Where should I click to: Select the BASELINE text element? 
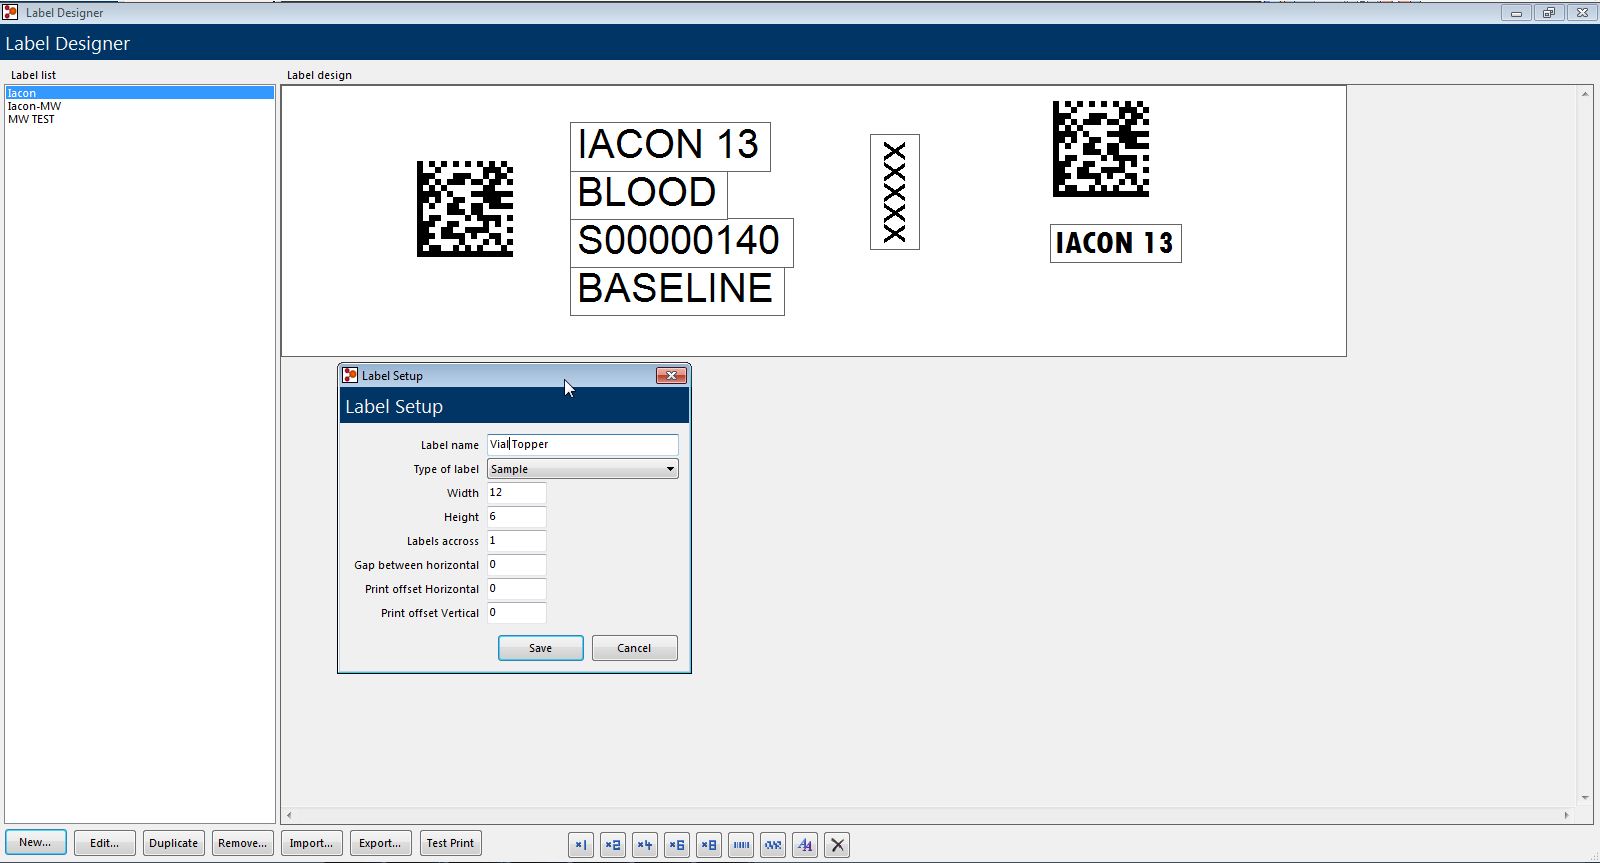tap(677, 290)
